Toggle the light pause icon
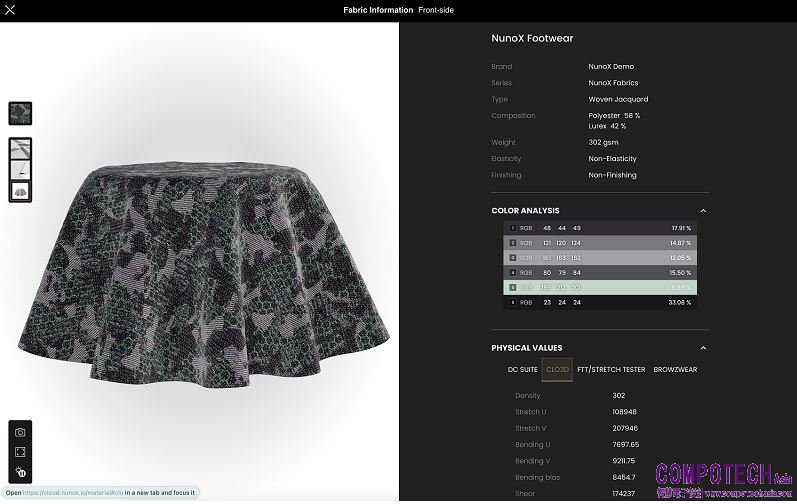This screenshot has height=504, width=797. 20,472
